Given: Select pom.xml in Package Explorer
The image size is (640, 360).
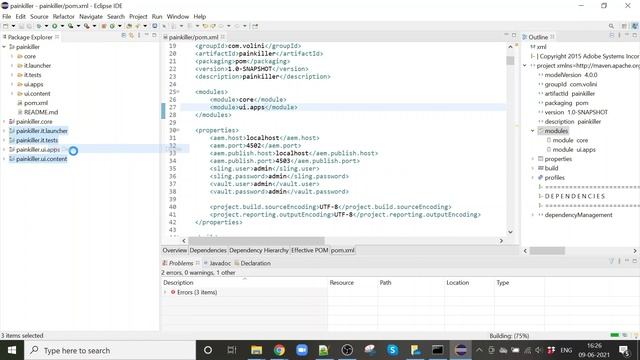Looking at the screenshot, I should click(x=32, y=103).
